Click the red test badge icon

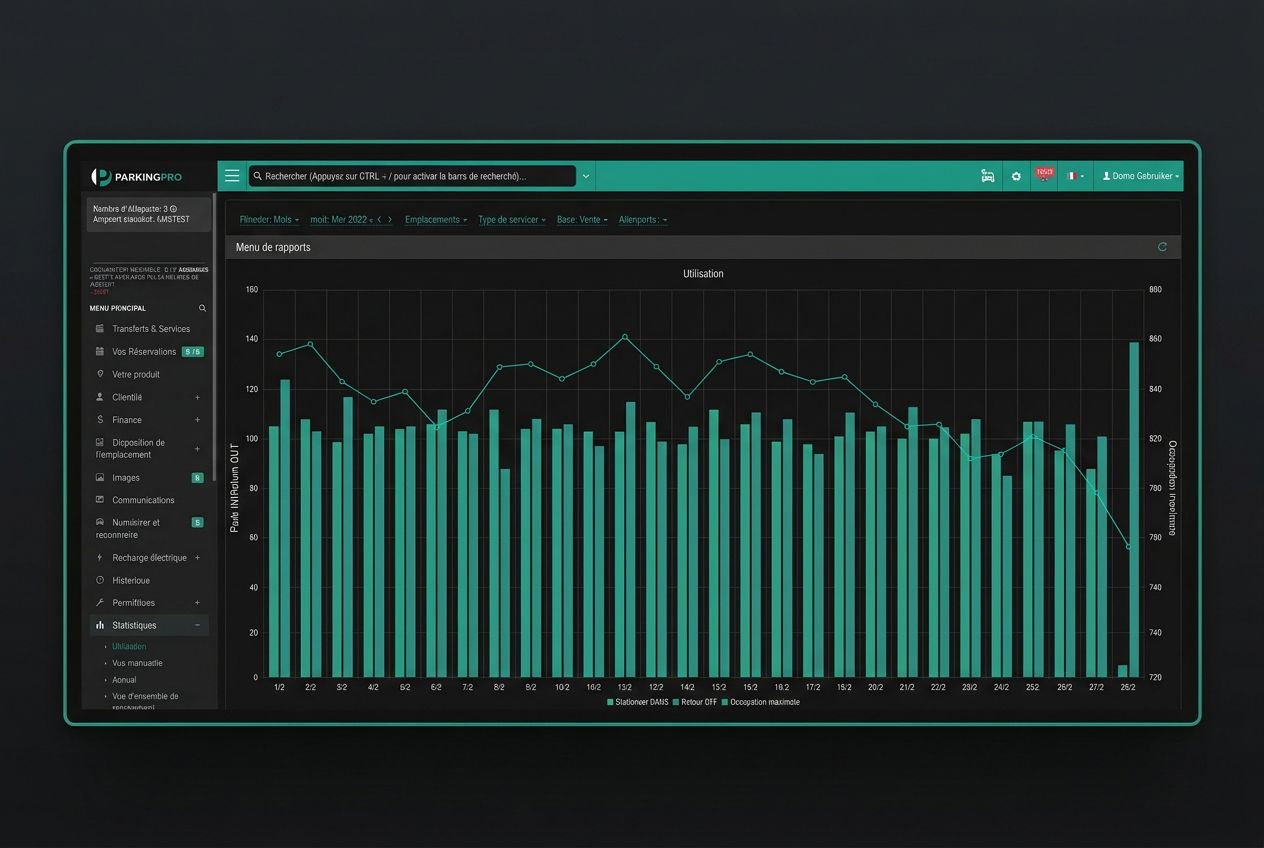(x=1045, y=175)
